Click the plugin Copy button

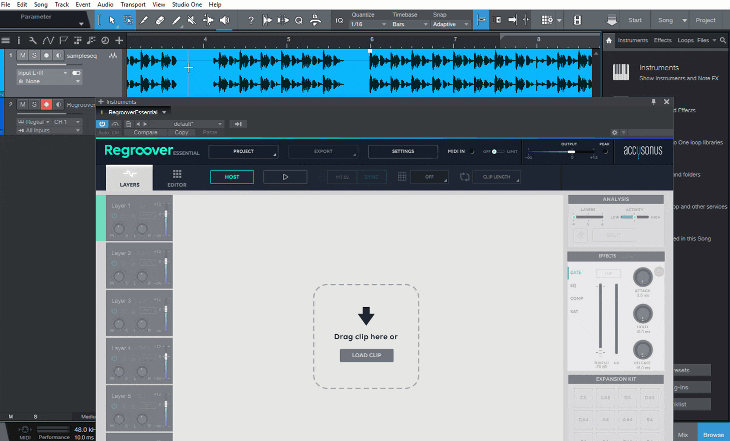[181, 132]
